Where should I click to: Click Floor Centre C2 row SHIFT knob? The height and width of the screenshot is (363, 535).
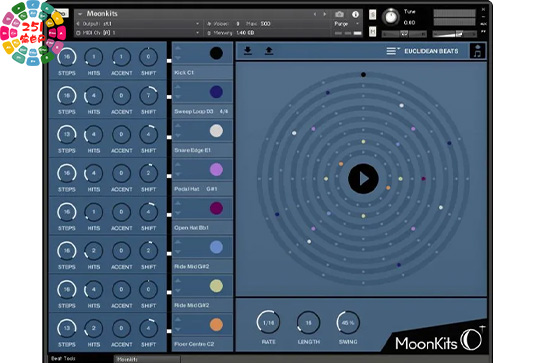pyautogui.click(x=148, y=328)
